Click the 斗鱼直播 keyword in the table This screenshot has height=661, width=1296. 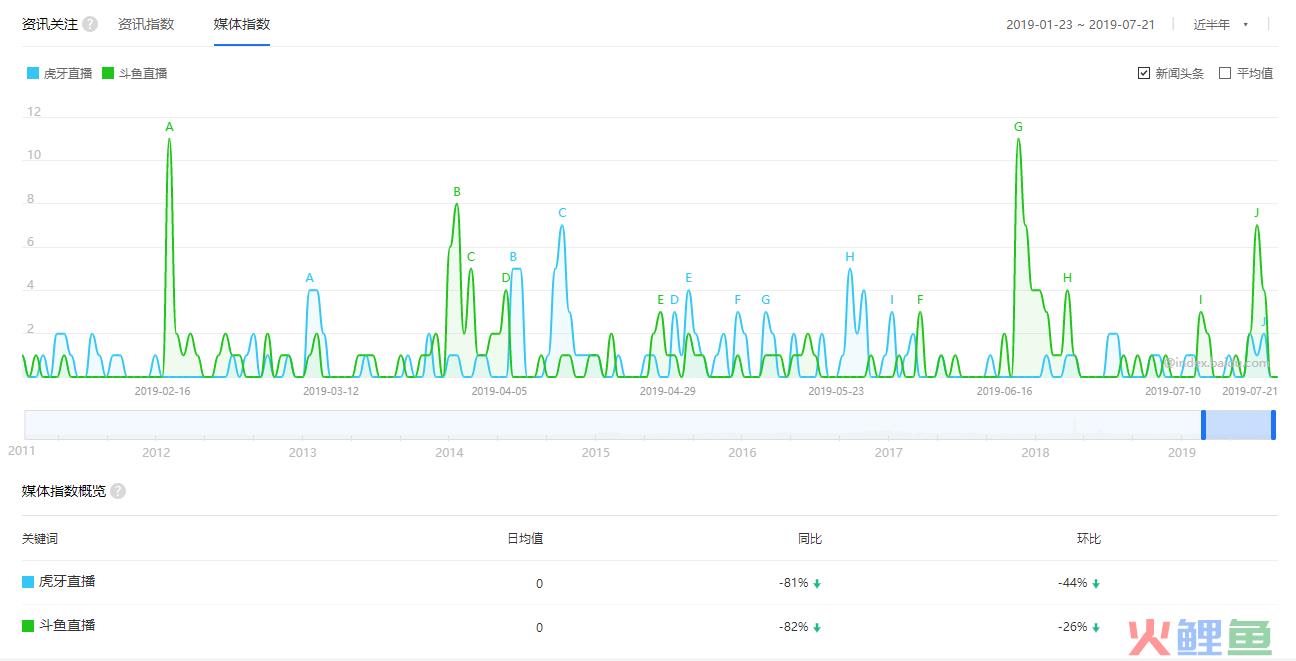pyautogui.click(x=67, y=626)
